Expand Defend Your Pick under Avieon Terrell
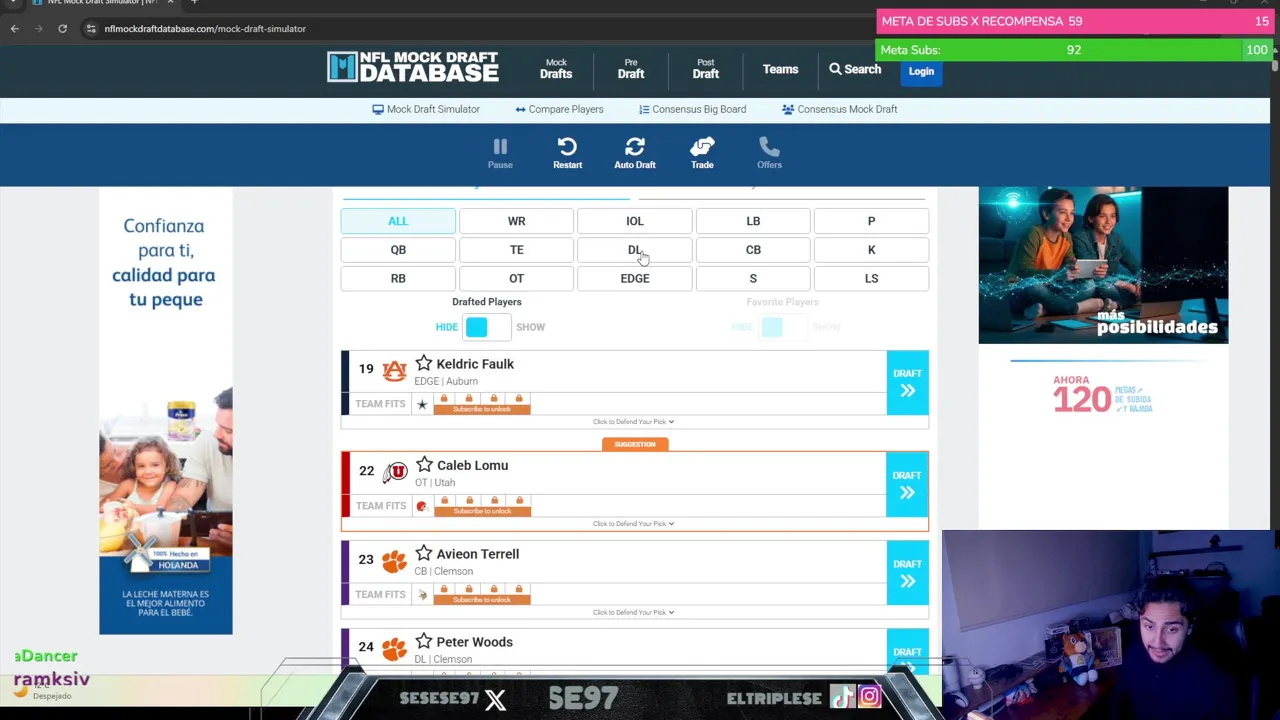This screenshot has width=1280, height=720. point(634,612)
